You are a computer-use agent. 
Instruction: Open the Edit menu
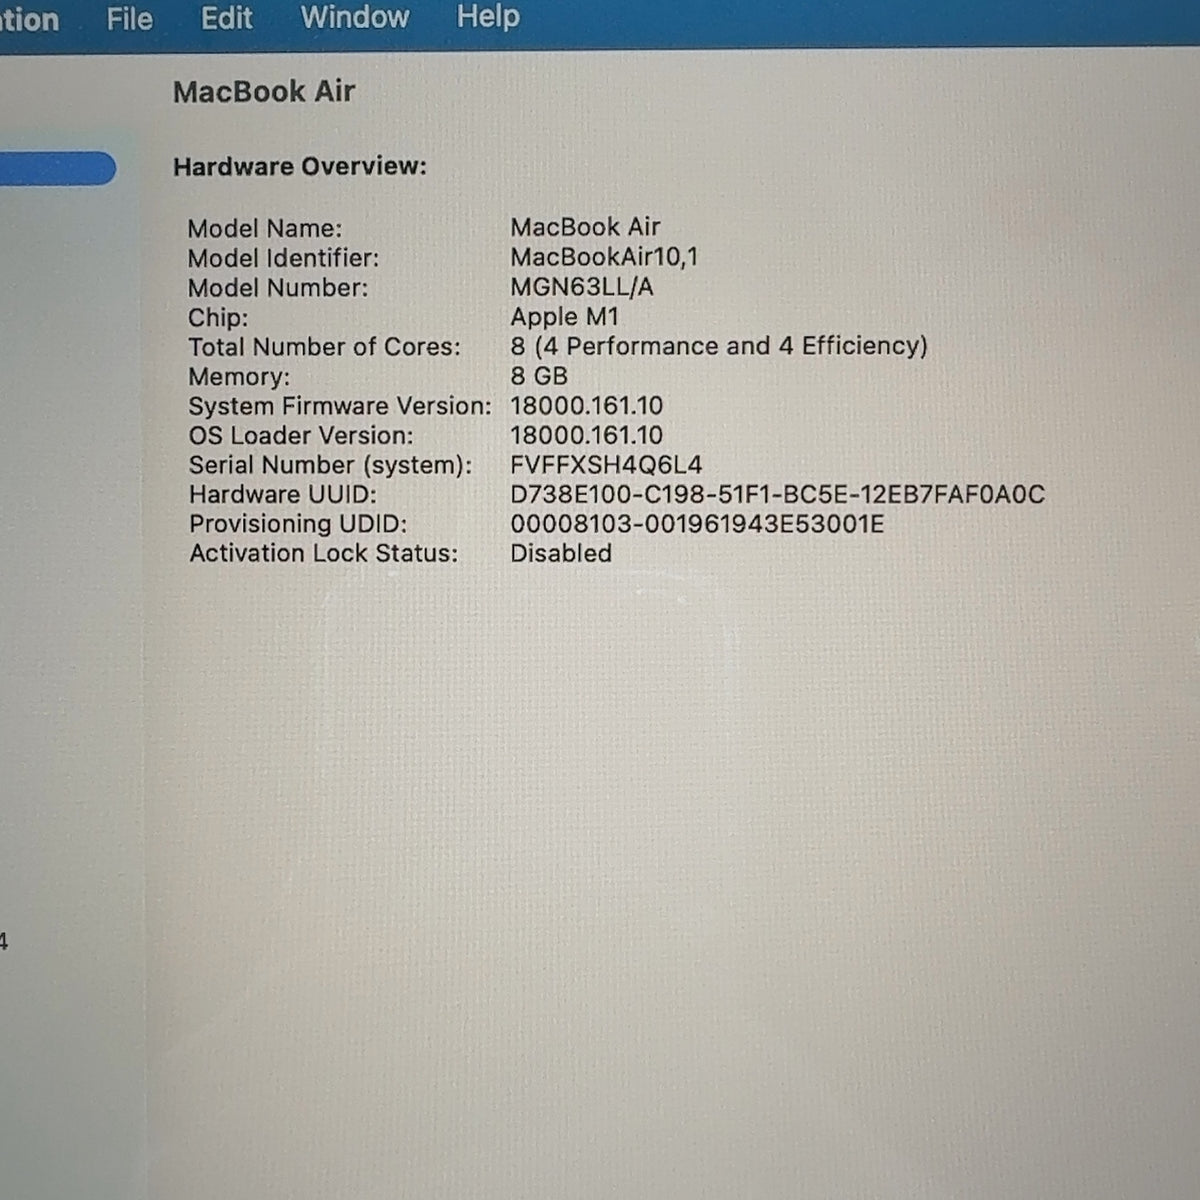point(227,18)
